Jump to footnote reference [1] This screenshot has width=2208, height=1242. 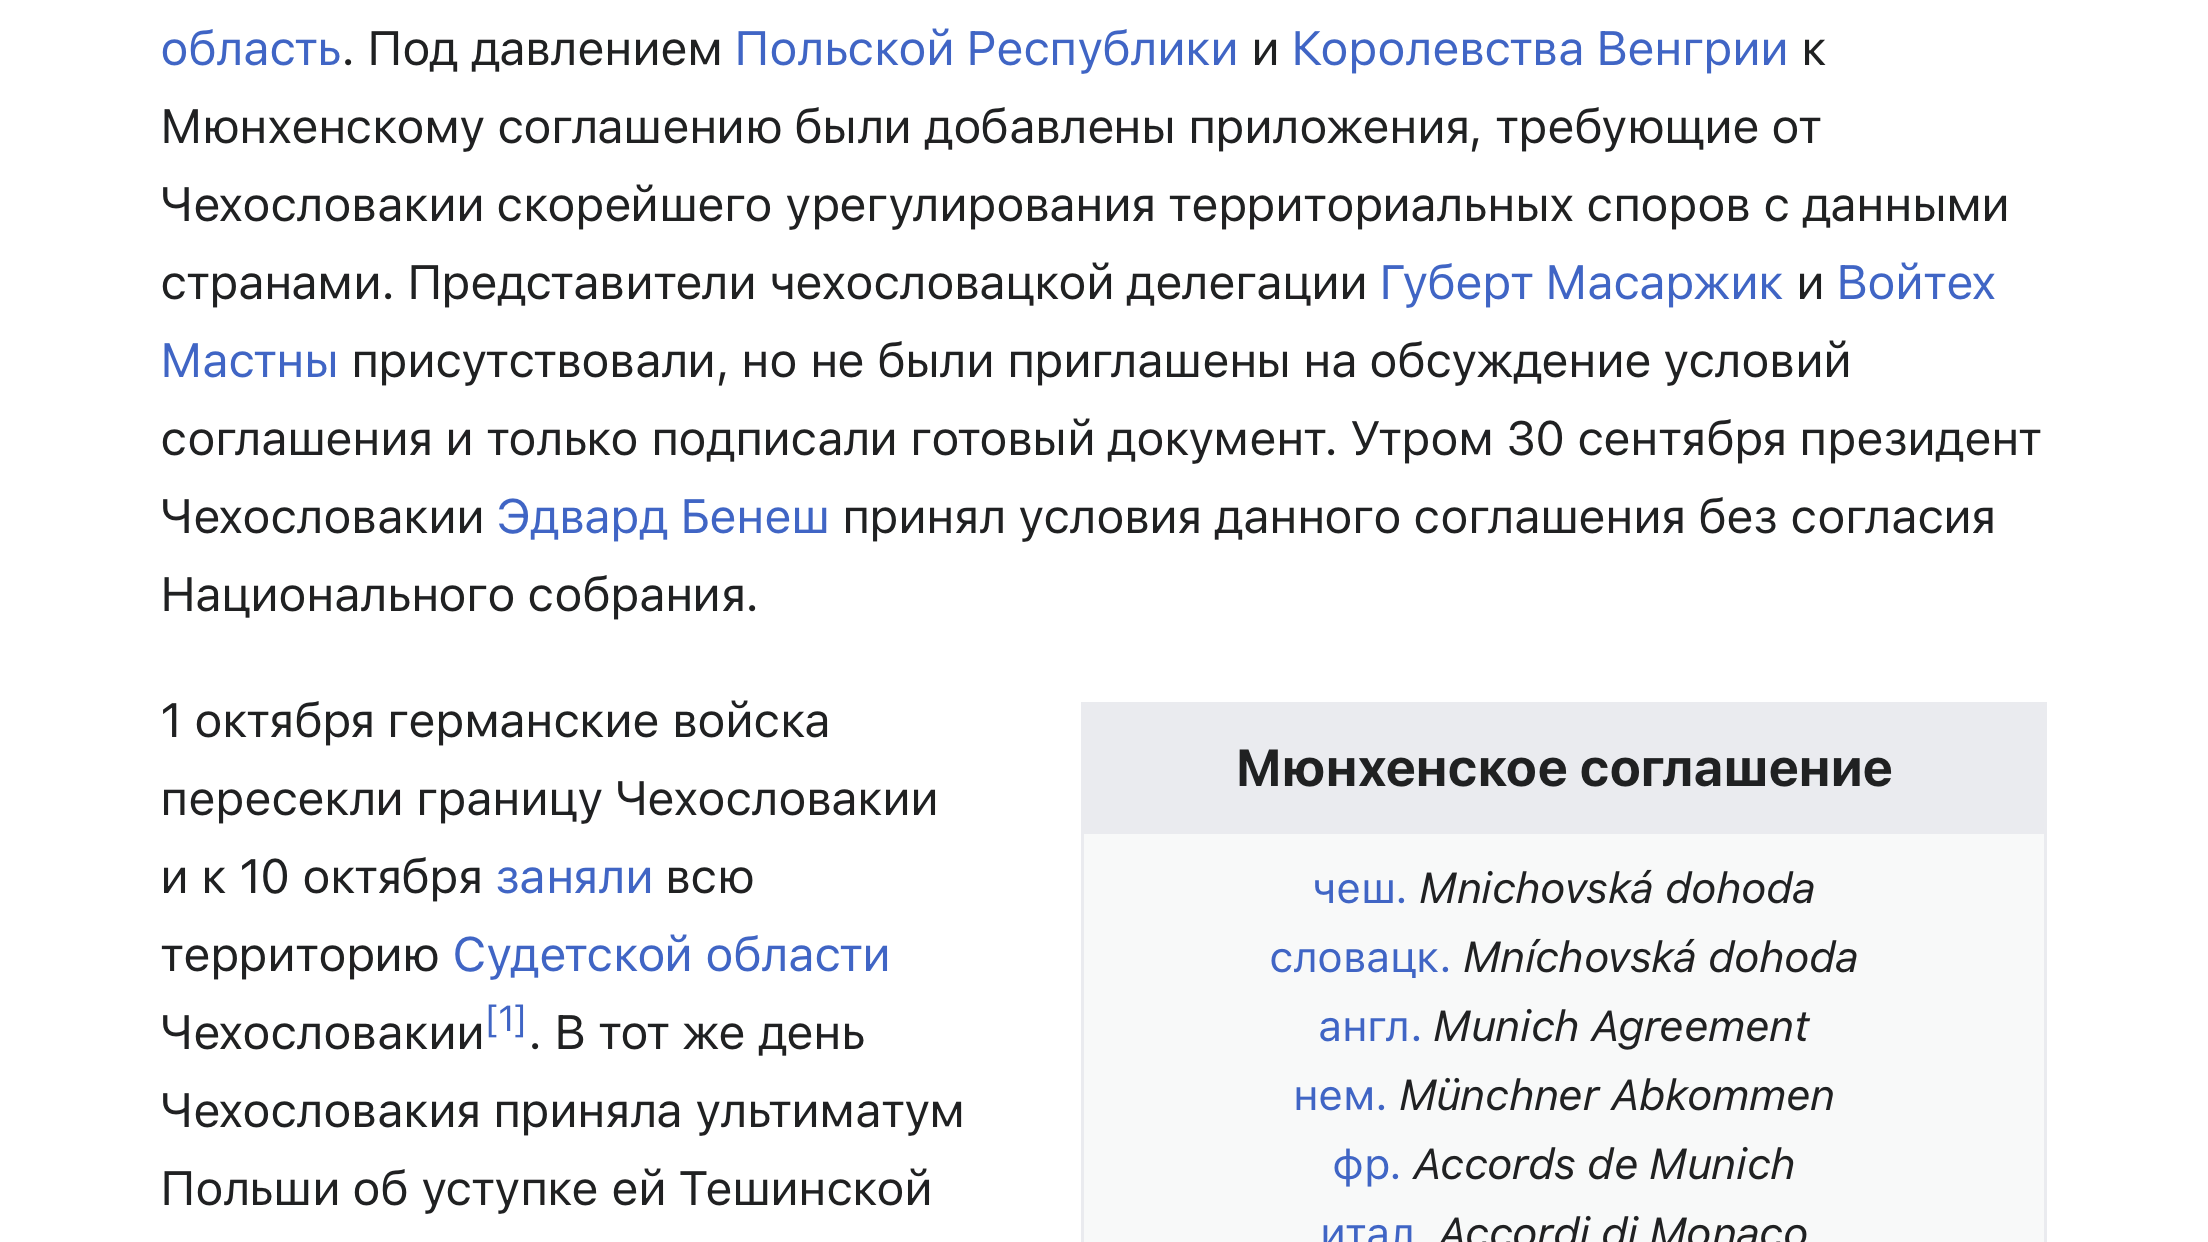[x=506, y=1020]
